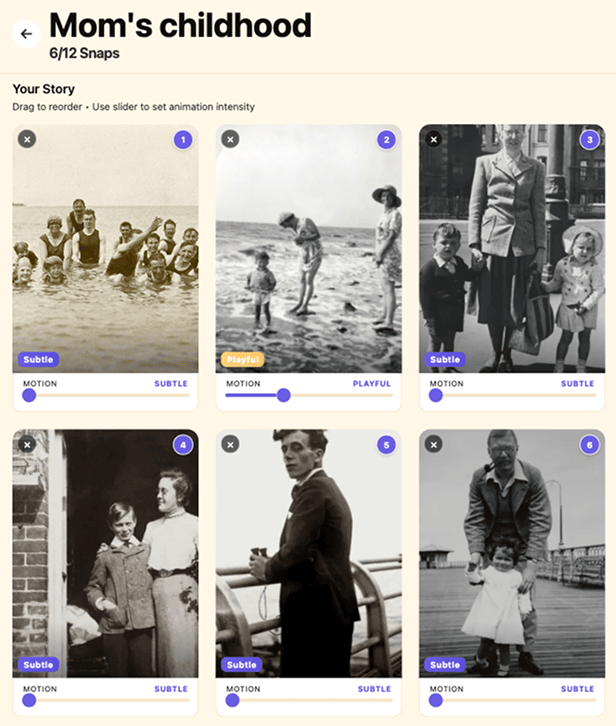Click the SUBTLE motion label on snap 6
The image size is (616, 726).
coord(578,688)
